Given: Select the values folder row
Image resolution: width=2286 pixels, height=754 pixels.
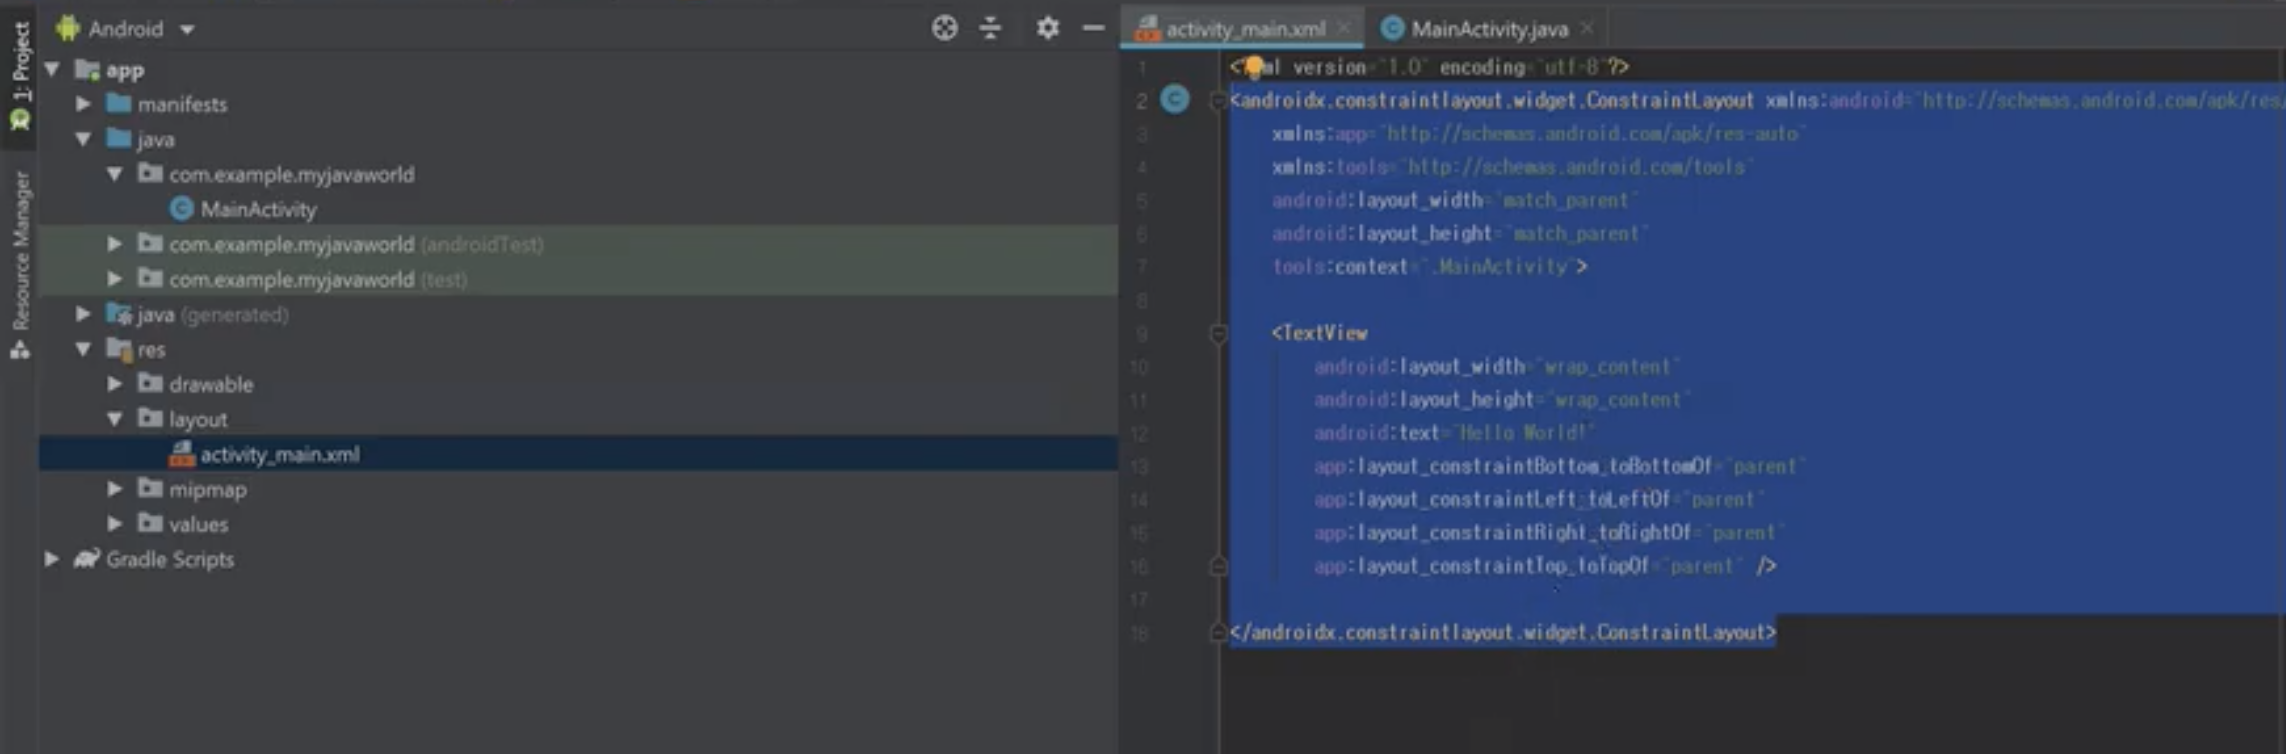Looking at the screenshot, I should point(578,524).
